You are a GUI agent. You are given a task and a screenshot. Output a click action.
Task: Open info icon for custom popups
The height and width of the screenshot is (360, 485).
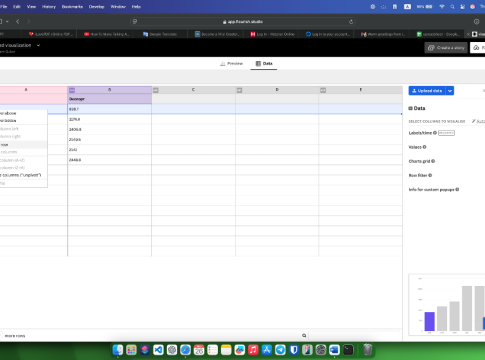tap(457, 189)
